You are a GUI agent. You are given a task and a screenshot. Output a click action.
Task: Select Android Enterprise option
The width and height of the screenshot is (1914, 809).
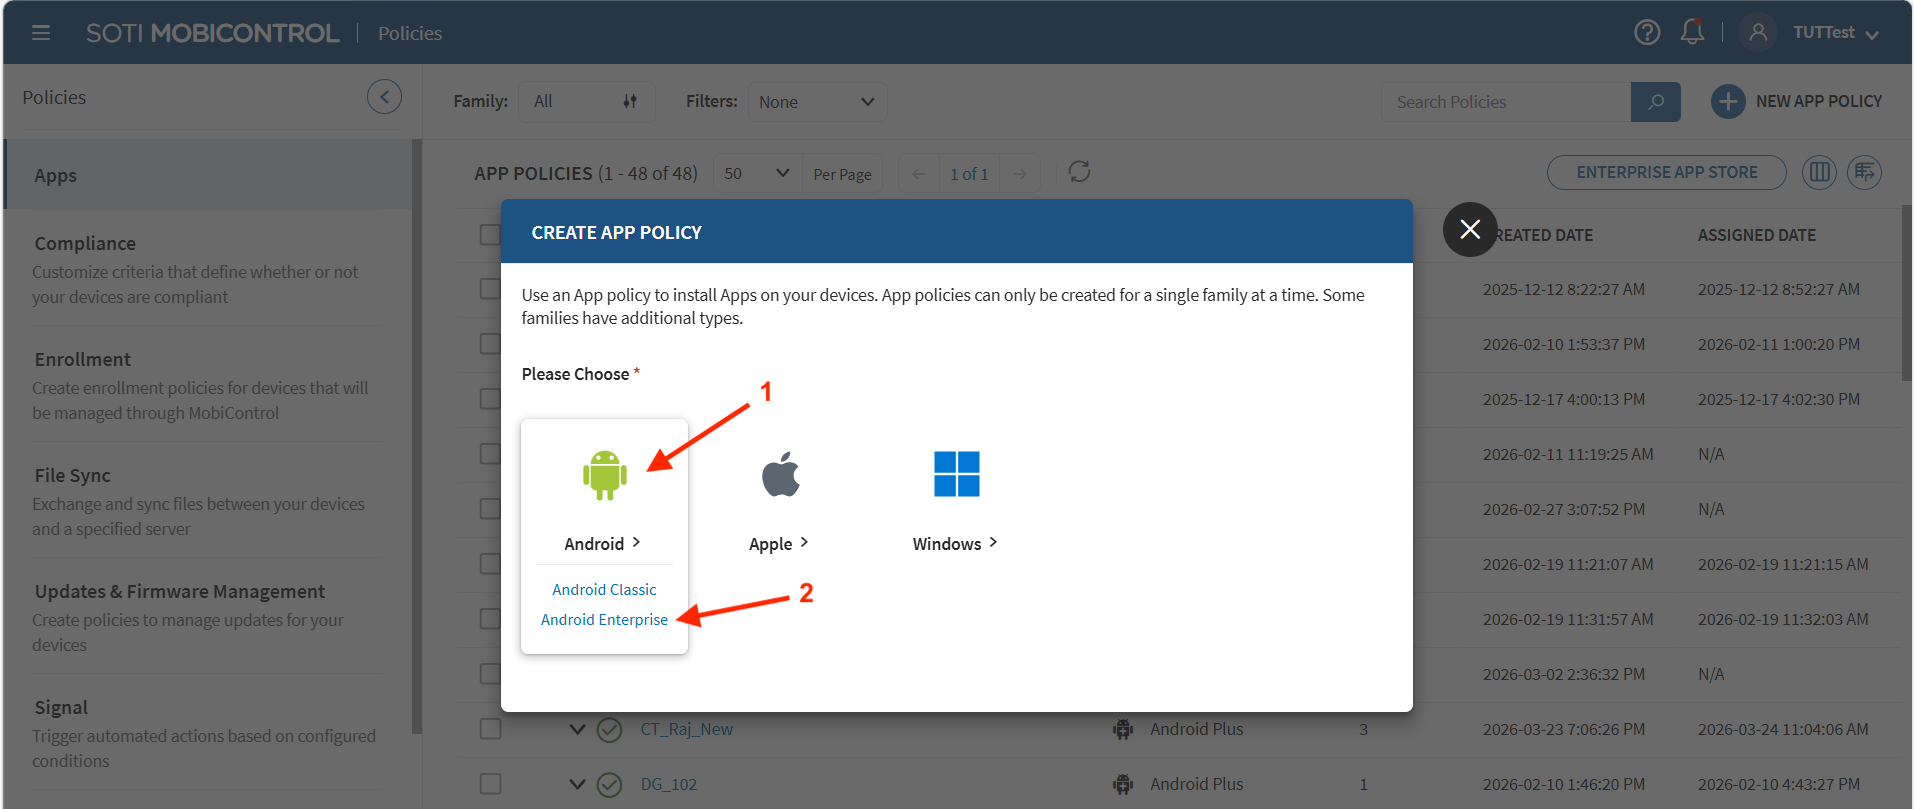tap(604, 620)
